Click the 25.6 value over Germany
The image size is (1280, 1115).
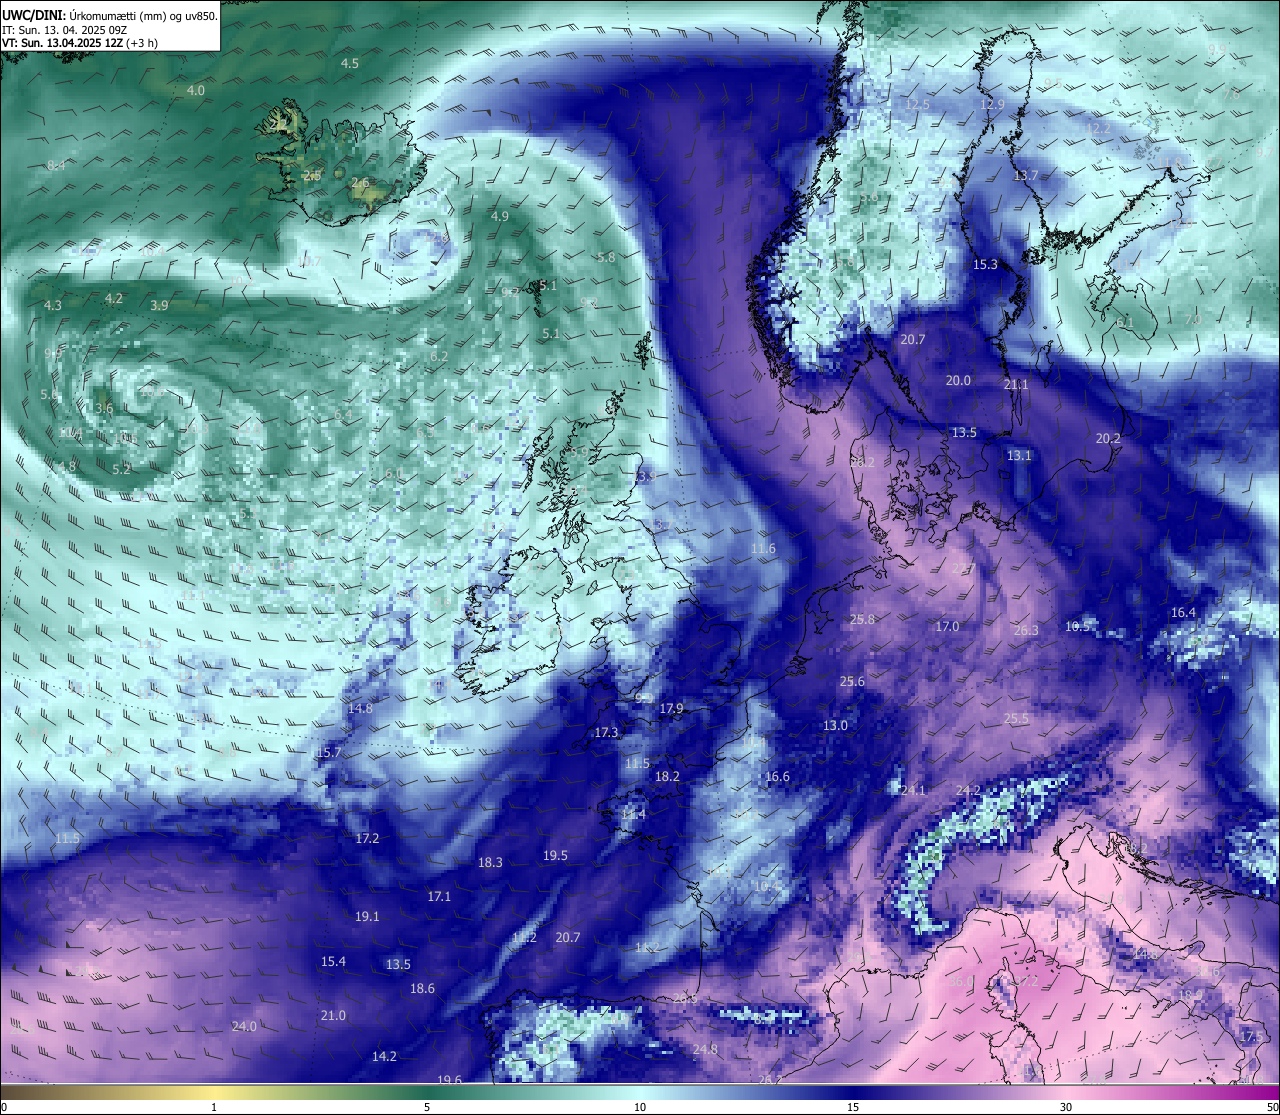(852, 681)
